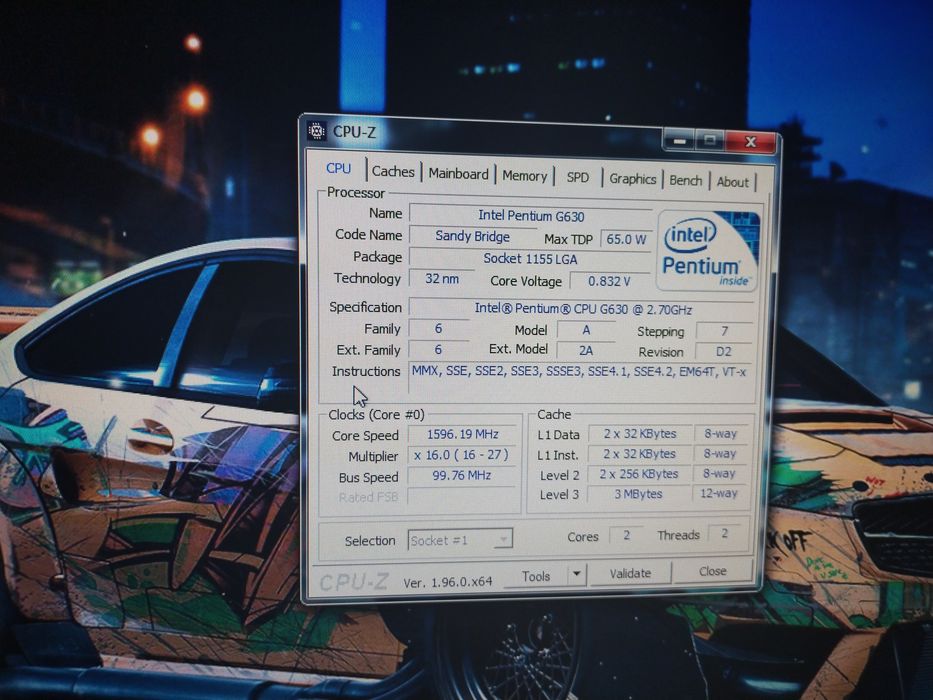933x700 pixels.
Task: Click the Revision value D2
Action: (724, 352)
